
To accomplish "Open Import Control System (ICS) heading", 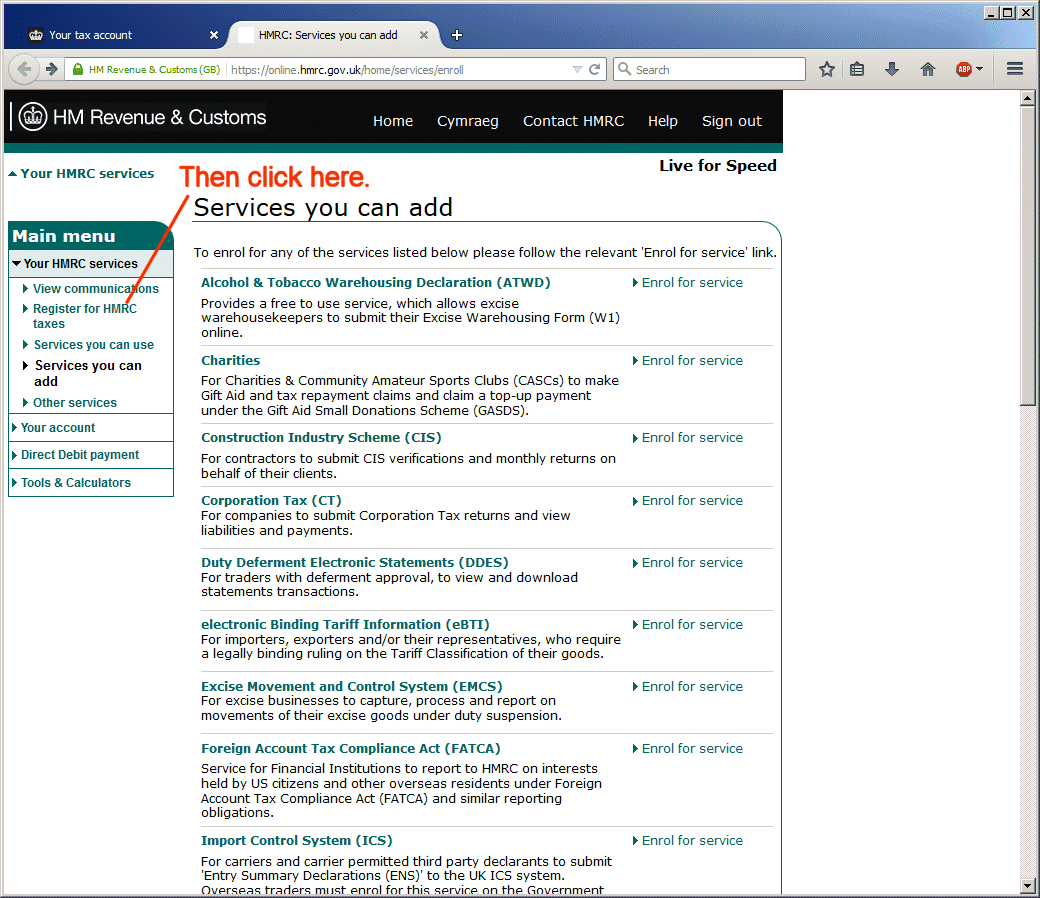I will click(296, 840).
